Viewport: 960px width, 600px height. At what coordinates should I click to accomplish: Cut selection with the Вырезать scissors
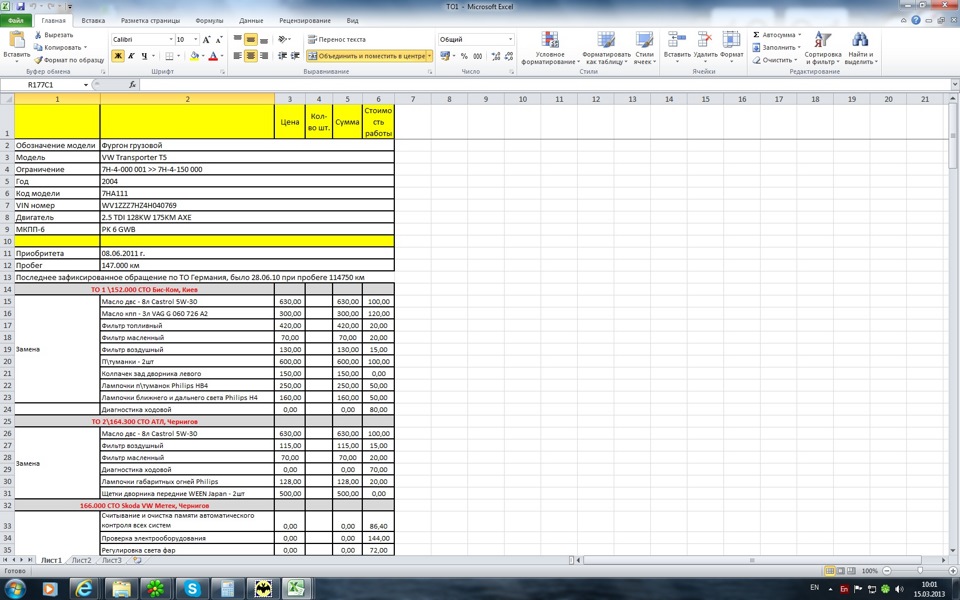coord(53,35)
